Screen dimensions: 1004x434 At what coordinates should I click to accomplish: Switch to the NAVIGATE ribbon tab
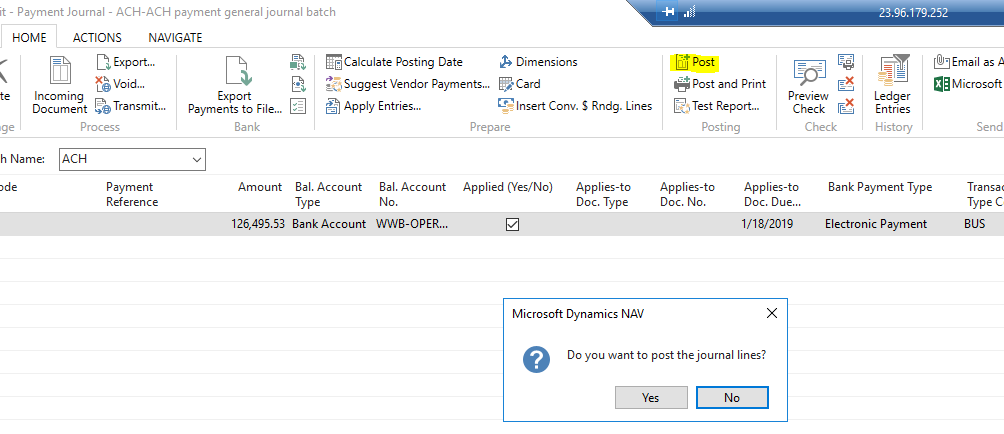[175, 37]
